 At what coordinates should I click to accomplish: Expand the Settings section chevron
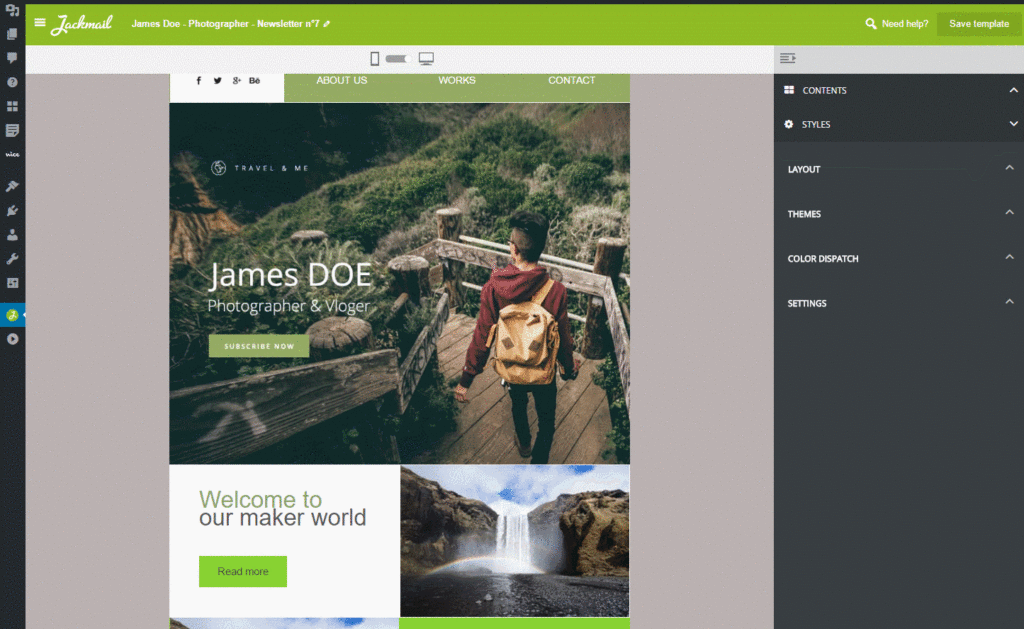tap(1010, 302)
